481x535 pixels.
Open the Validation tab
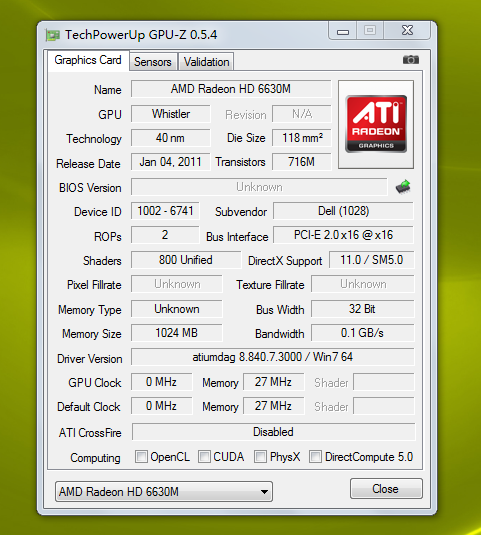[206, 62]
